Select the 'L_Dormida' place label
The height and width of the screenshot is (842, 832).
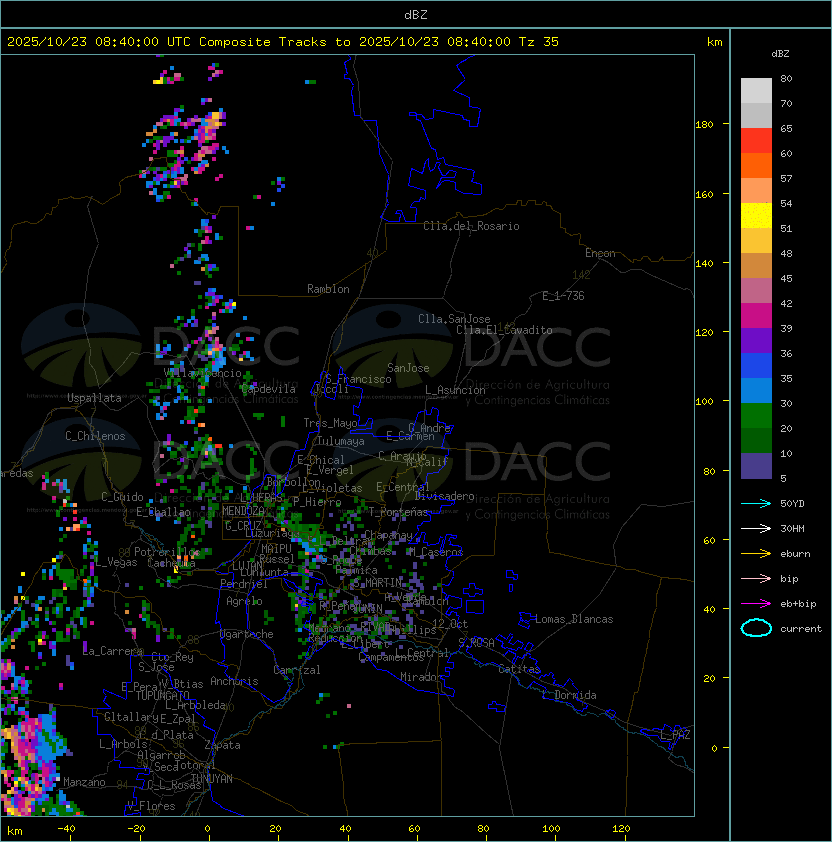click(569, 695)
